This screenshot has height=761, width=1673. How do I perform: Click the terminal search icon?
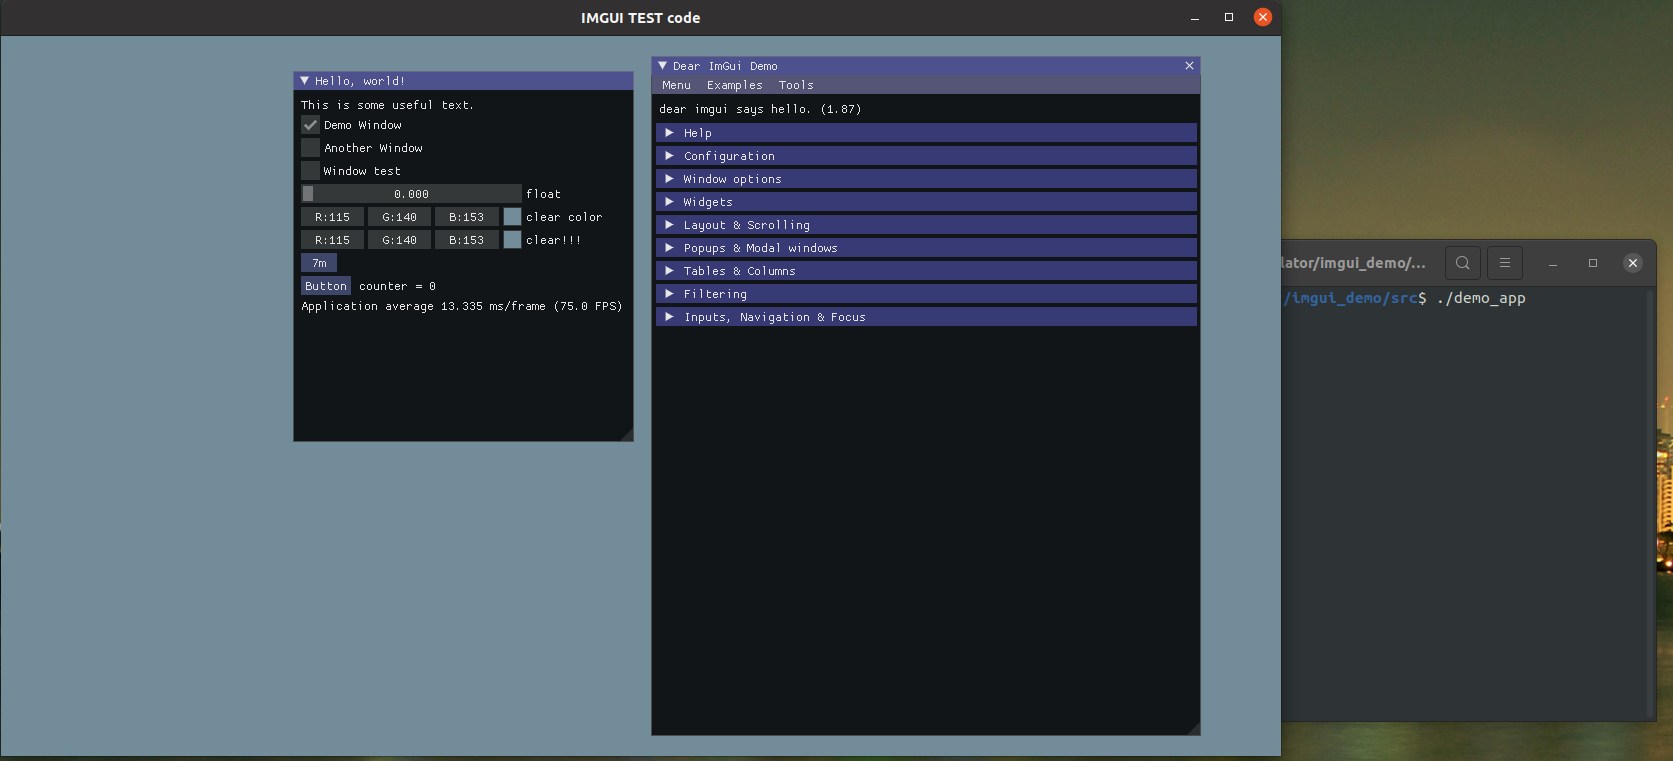[x=1463, y=263]
